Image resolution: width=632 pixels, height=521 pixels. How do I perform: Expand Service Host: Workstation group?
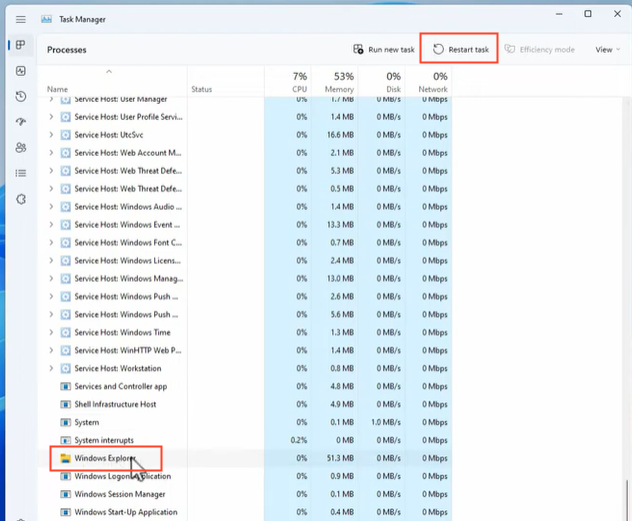[52, 369]
